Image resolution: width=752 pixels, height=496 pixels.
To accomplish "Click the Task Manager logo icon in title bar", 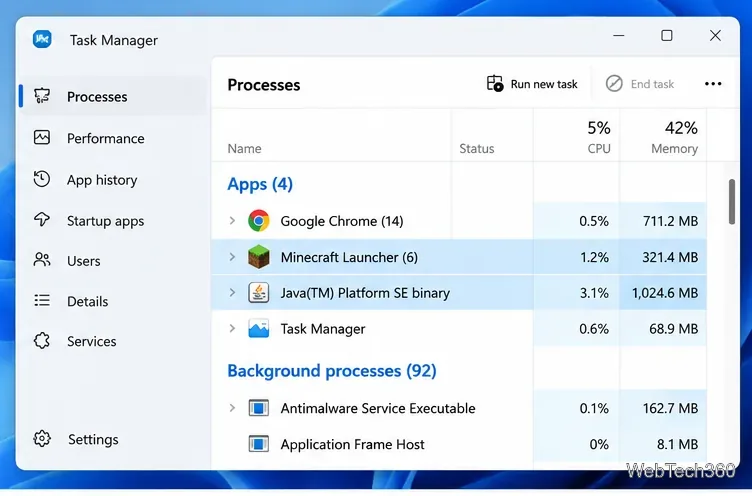I will [42, 39].
